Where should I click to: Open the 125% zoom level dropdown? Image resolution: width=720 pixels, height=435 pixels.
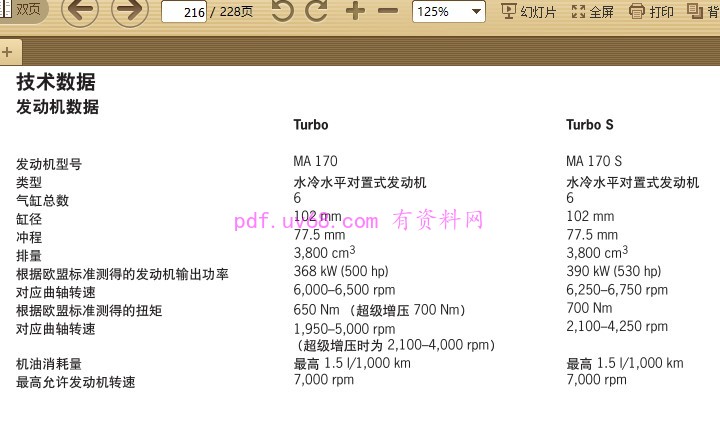[x=449, y=12]
